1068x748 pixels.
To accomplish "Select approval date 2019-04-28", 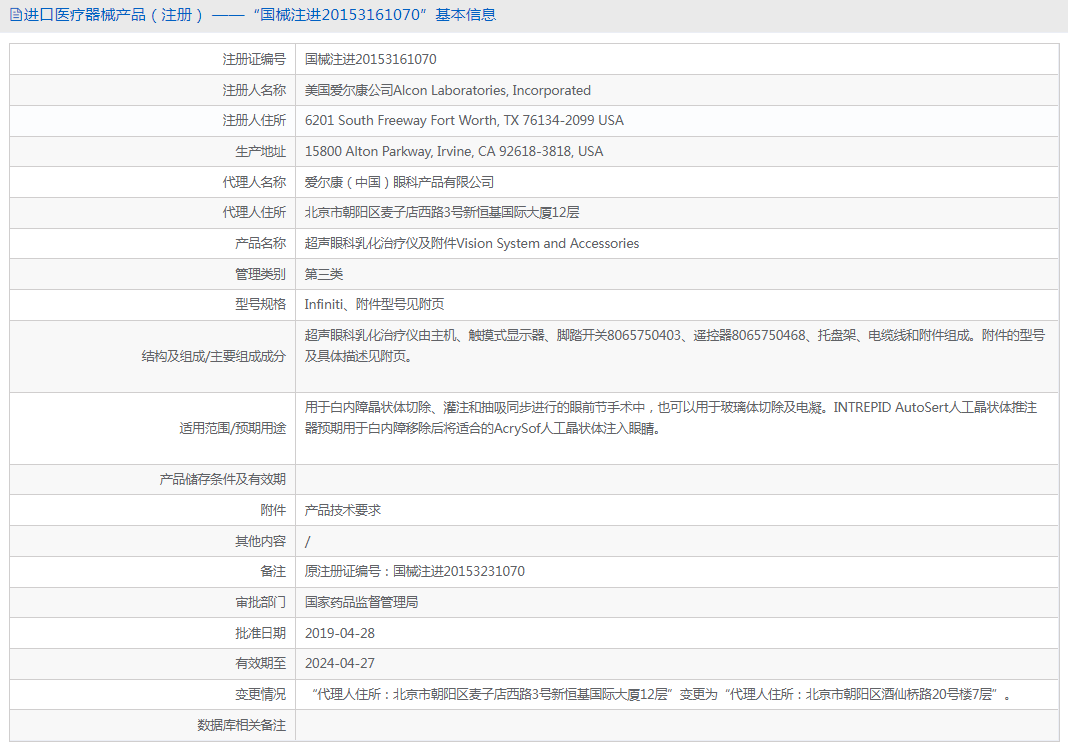I will point(340,633).
